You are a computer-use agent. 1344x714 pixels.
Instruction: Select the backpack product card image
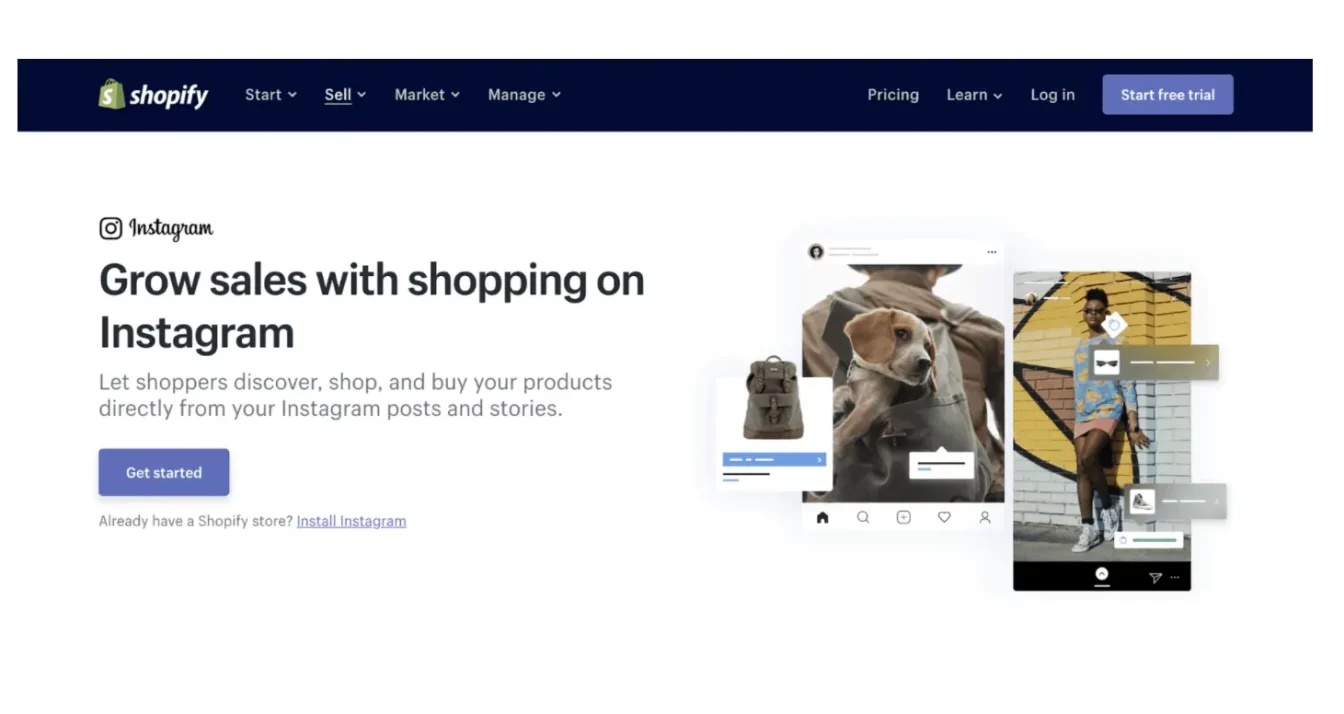773,398
